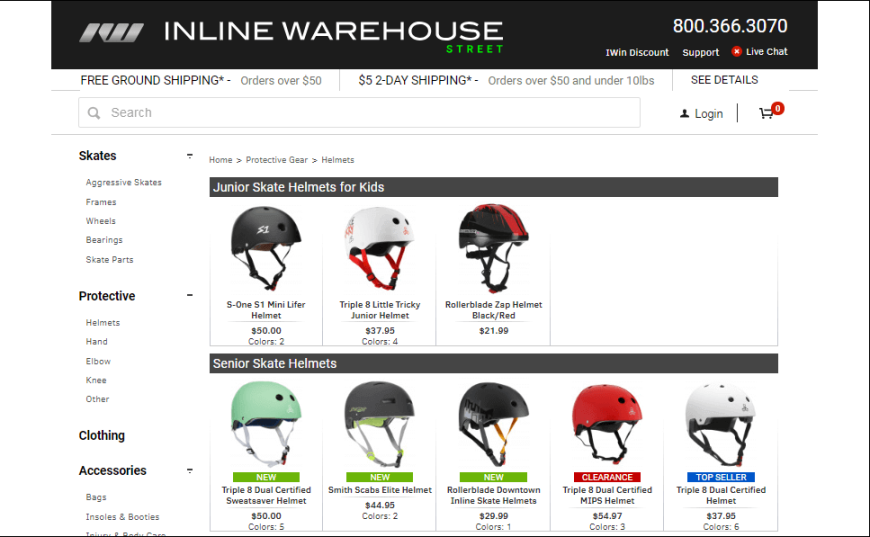The width and height of the screenshot is (870, 537).
Task: Open the Protective category heading
Action: click(107, 296)
